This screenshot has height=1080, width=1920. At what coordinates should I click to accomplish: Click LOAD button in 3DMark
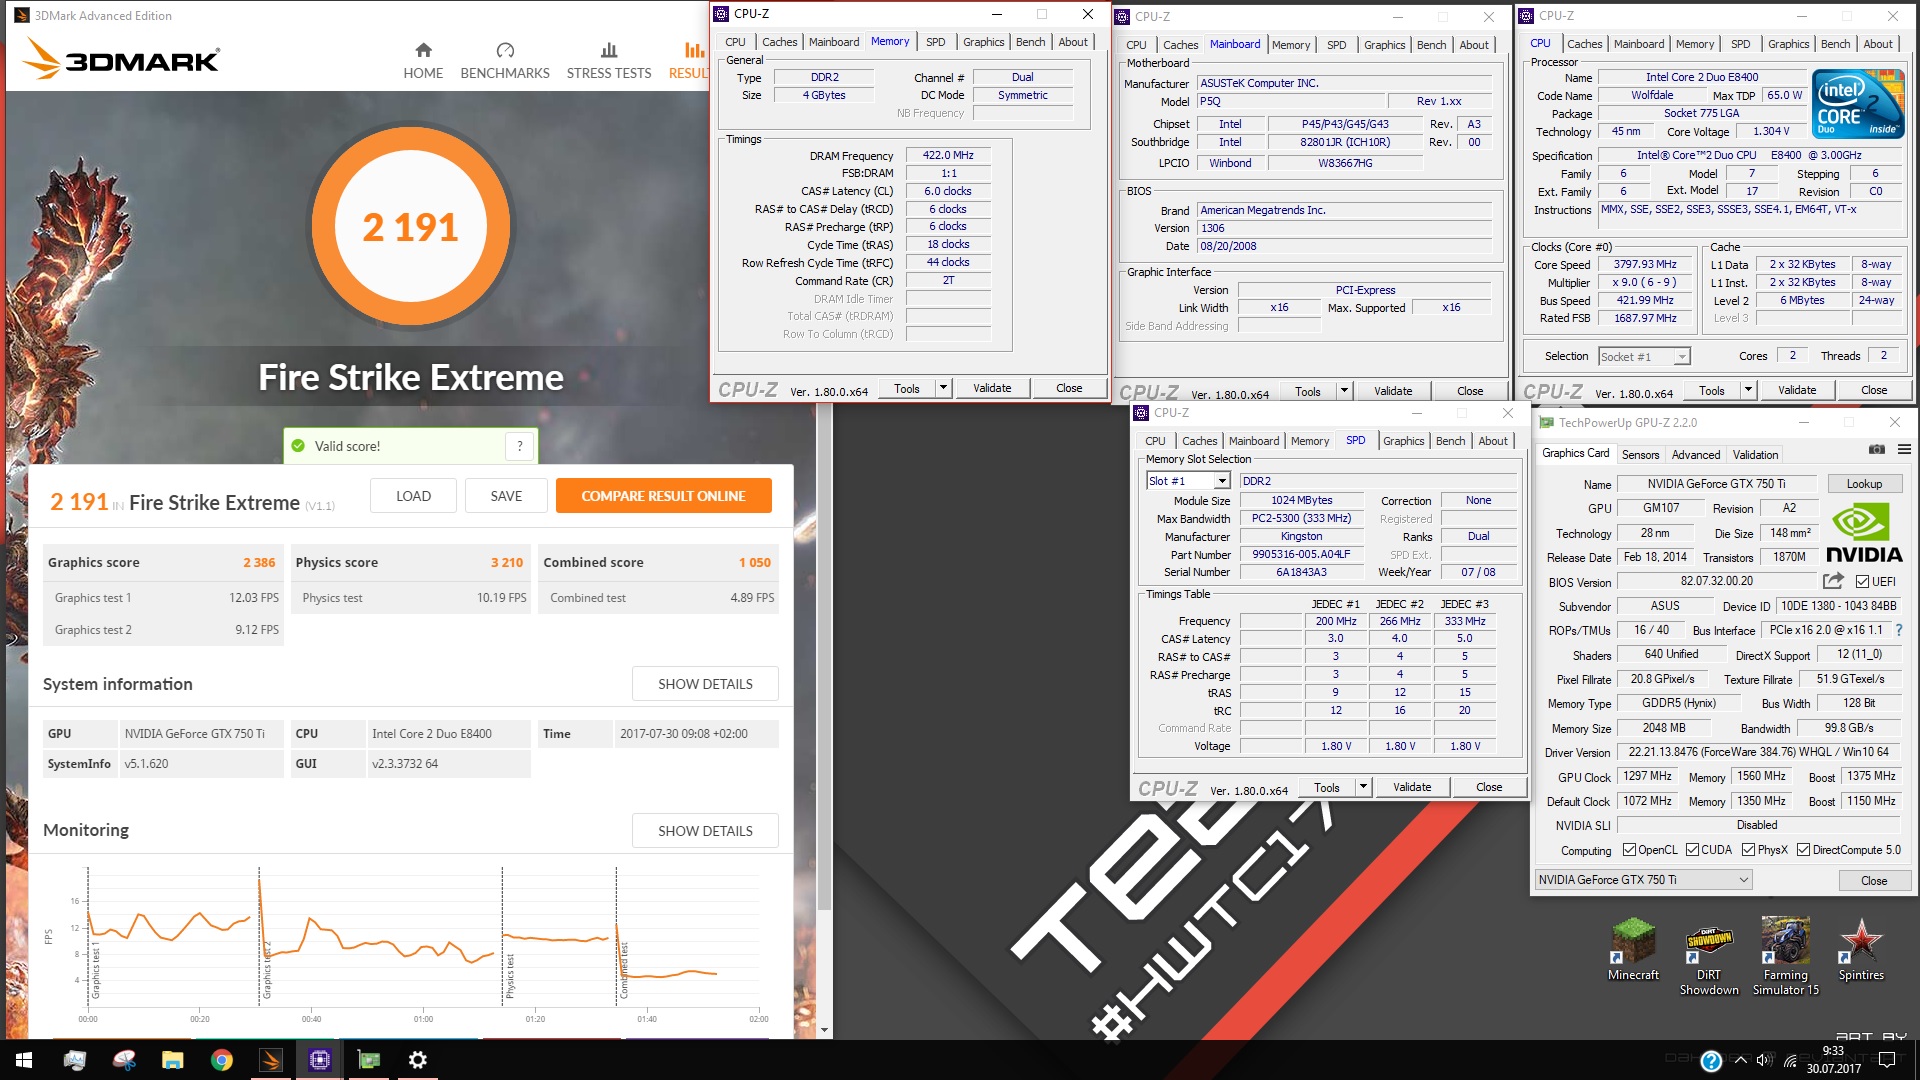point(413,496)
